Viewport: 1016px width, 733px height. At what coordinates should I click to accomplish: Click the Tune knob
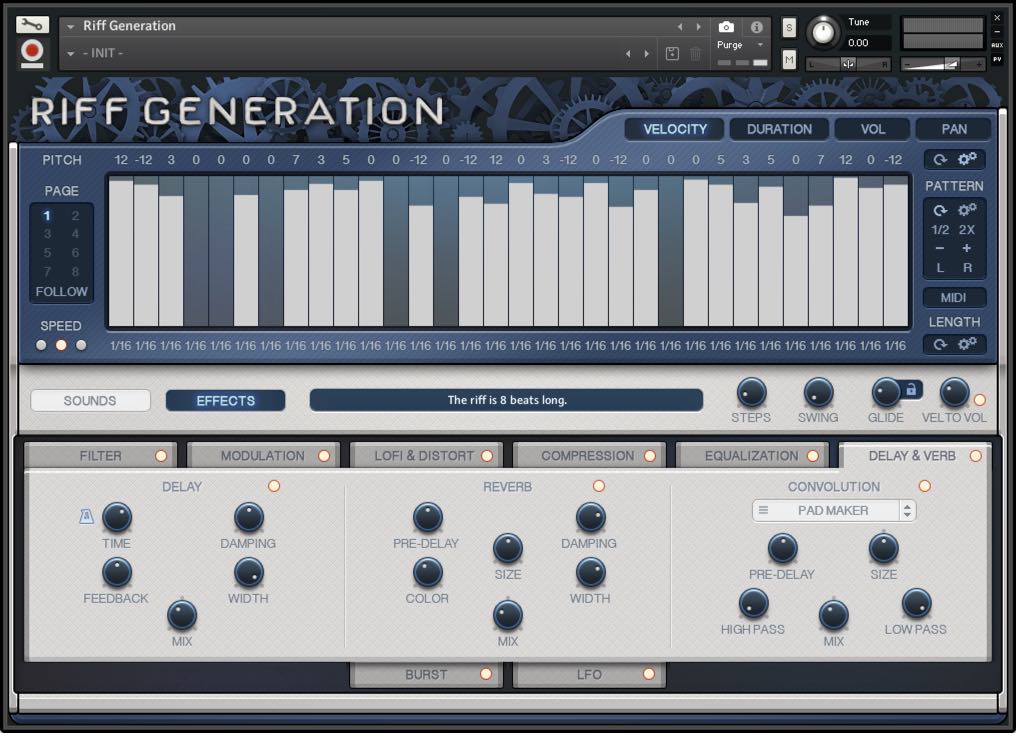(x=823, y=33)
